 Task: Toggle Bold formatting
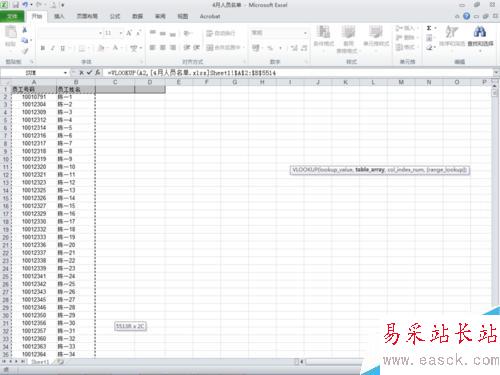pyautogui.click(x=43, y=48)
